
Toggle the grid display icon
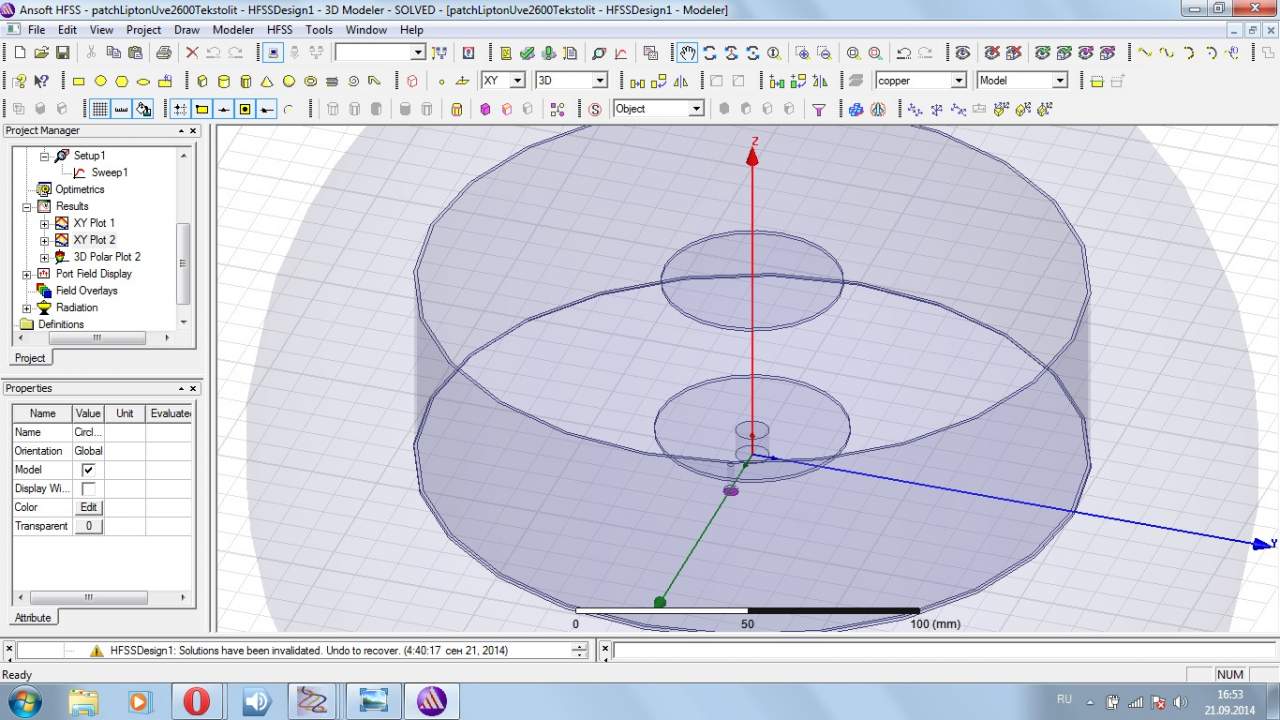coord(100,109)
